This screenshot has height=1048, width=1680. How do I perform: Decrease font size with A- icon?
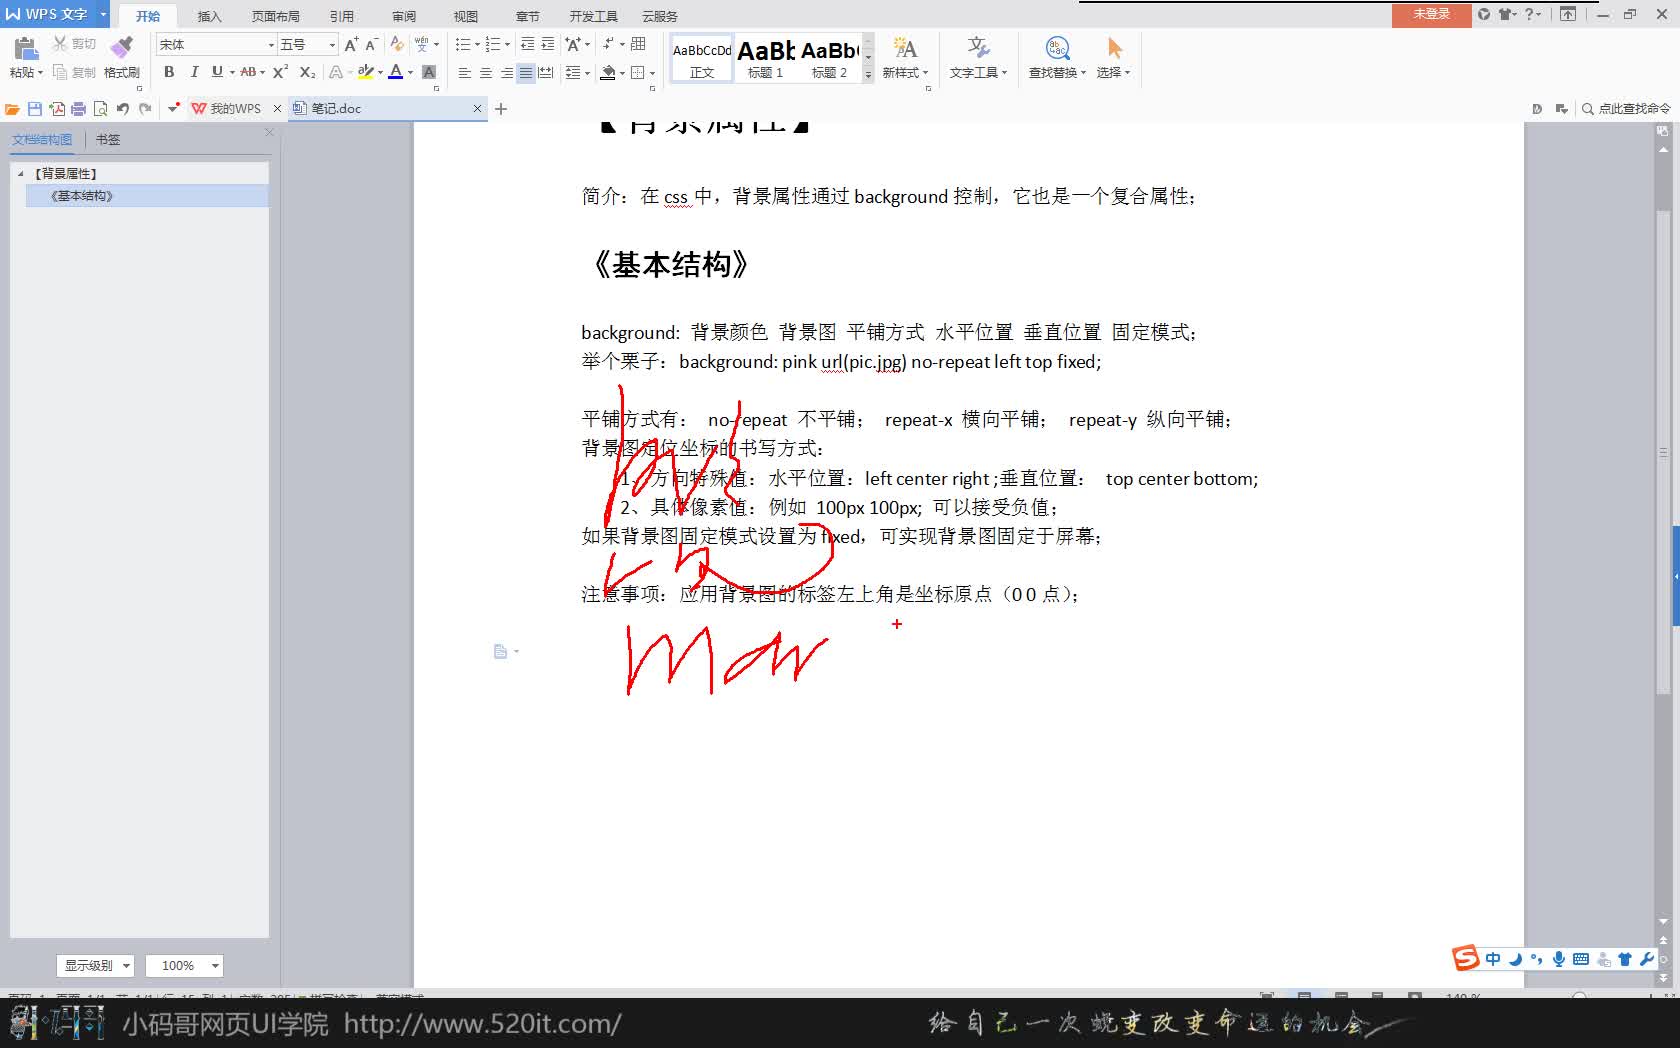click(371, 44)
